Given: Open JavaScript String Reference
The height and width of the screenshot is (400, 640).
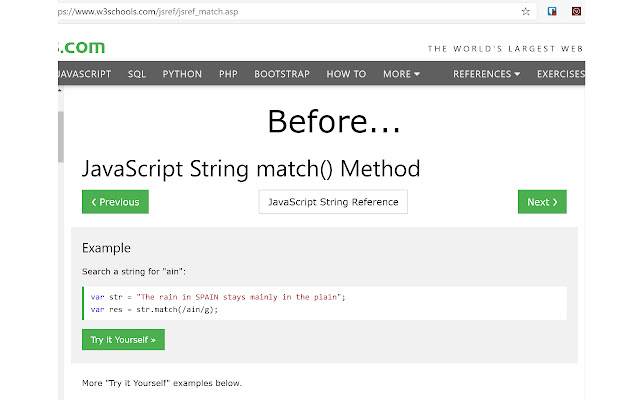Looking at the screenshot, I should click(333, 202).
